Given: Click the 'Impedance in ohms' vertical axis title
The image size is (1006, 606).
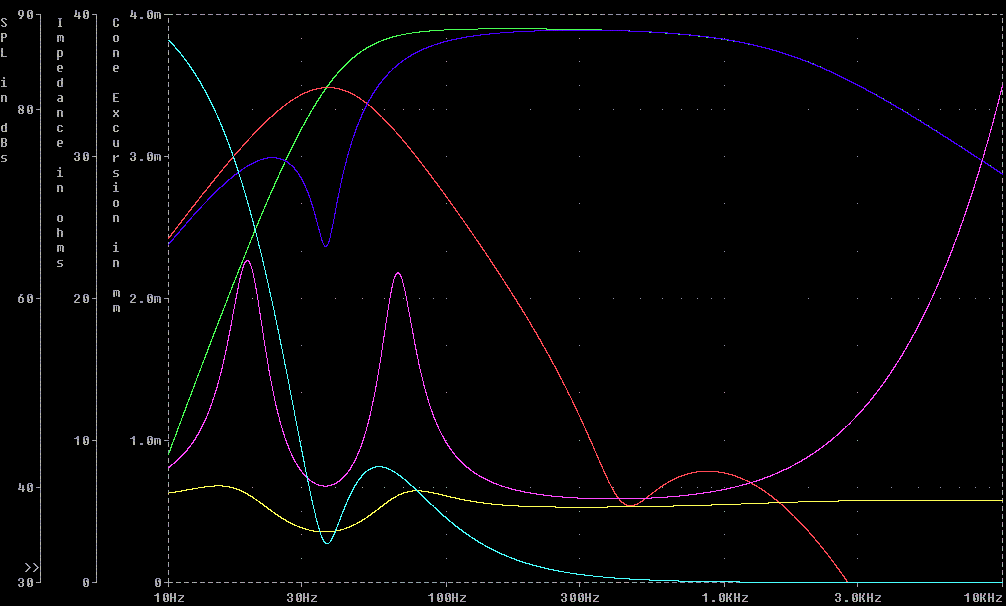Looking at the screenshot, I should point(60,142).
